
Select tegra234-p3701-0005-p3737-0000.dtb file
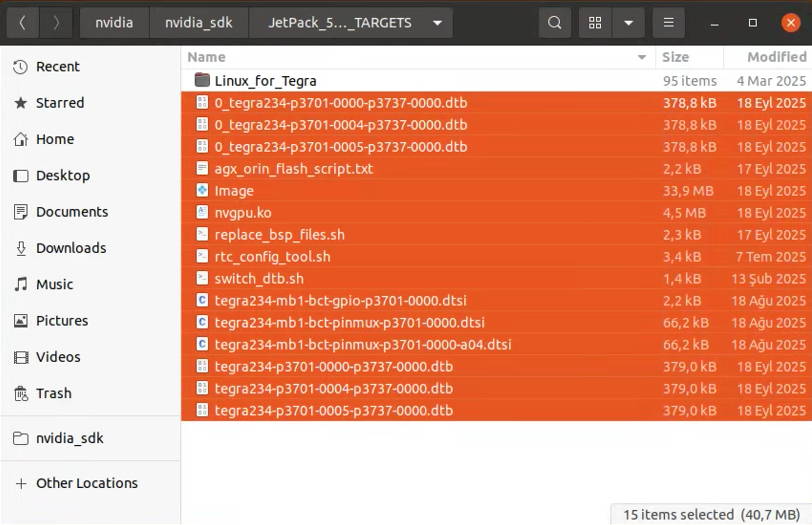pyautogui.click(x=497, y=411)
